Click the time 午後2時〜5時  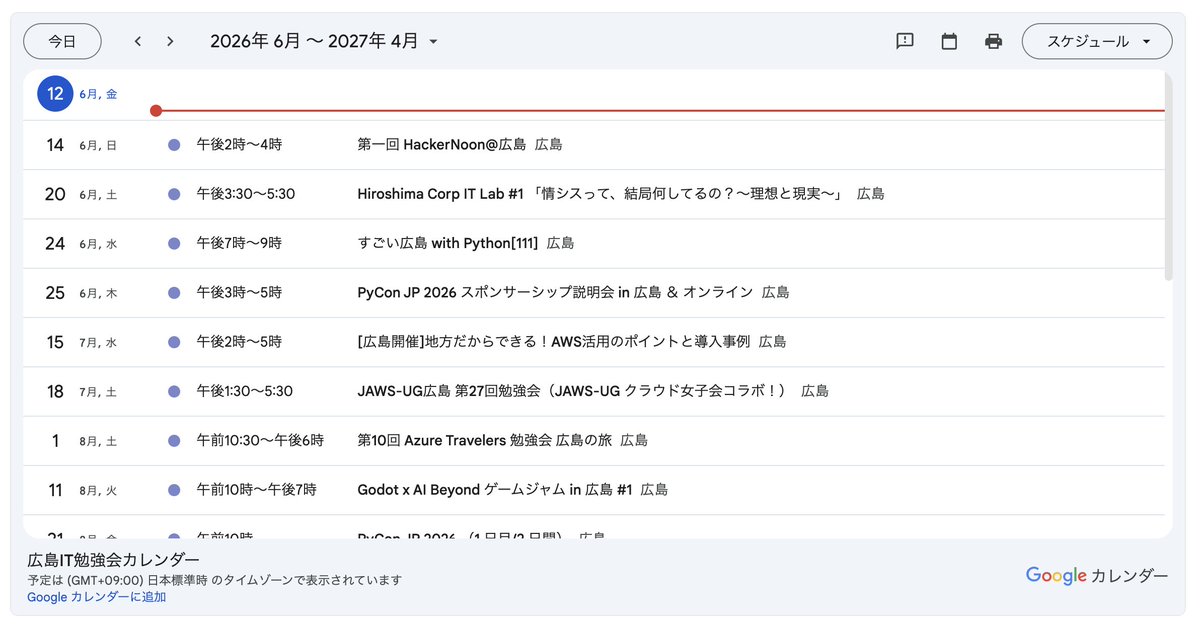(x=239, y=341)
